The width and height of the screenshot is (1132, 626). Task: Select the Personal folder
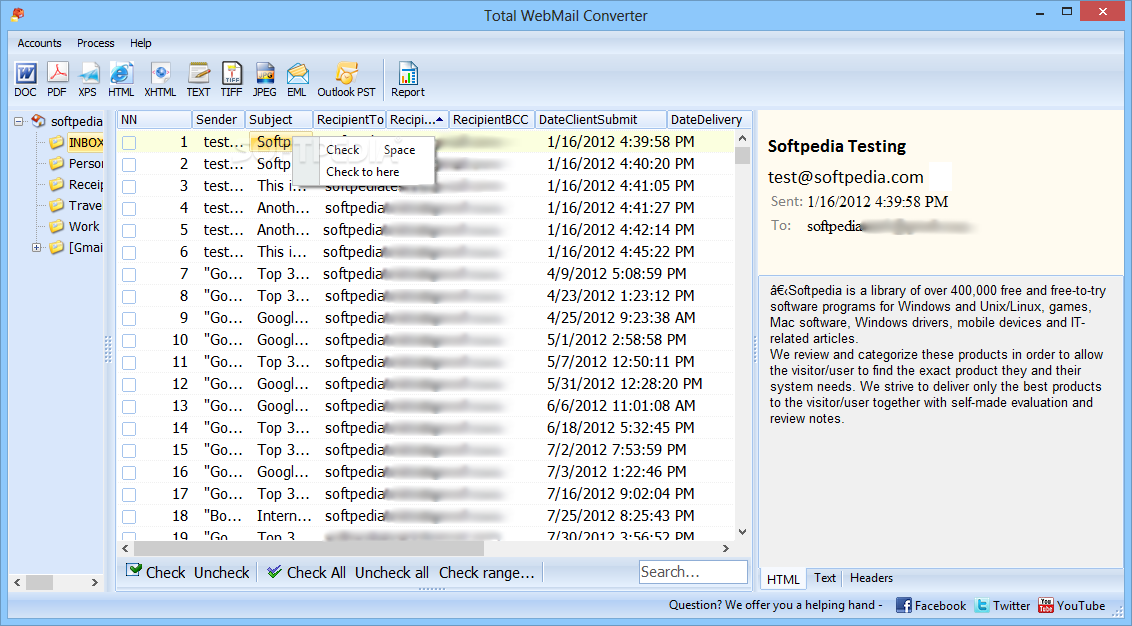coord(85,163)
